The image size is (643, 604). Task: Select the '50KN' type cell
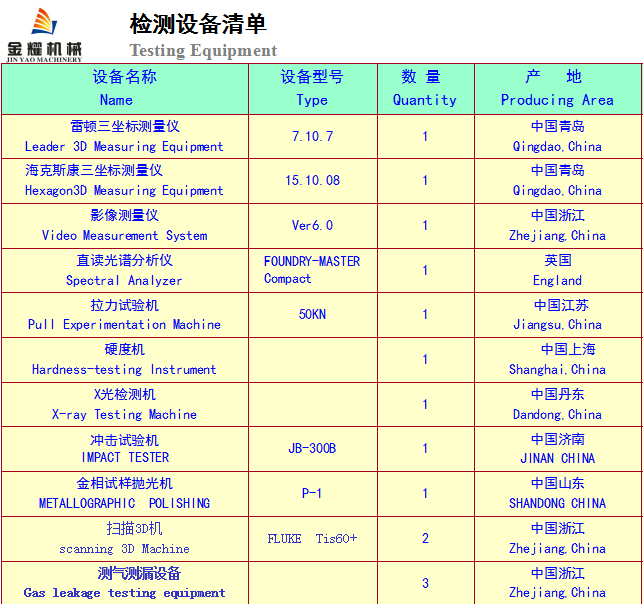click(312, 314)
